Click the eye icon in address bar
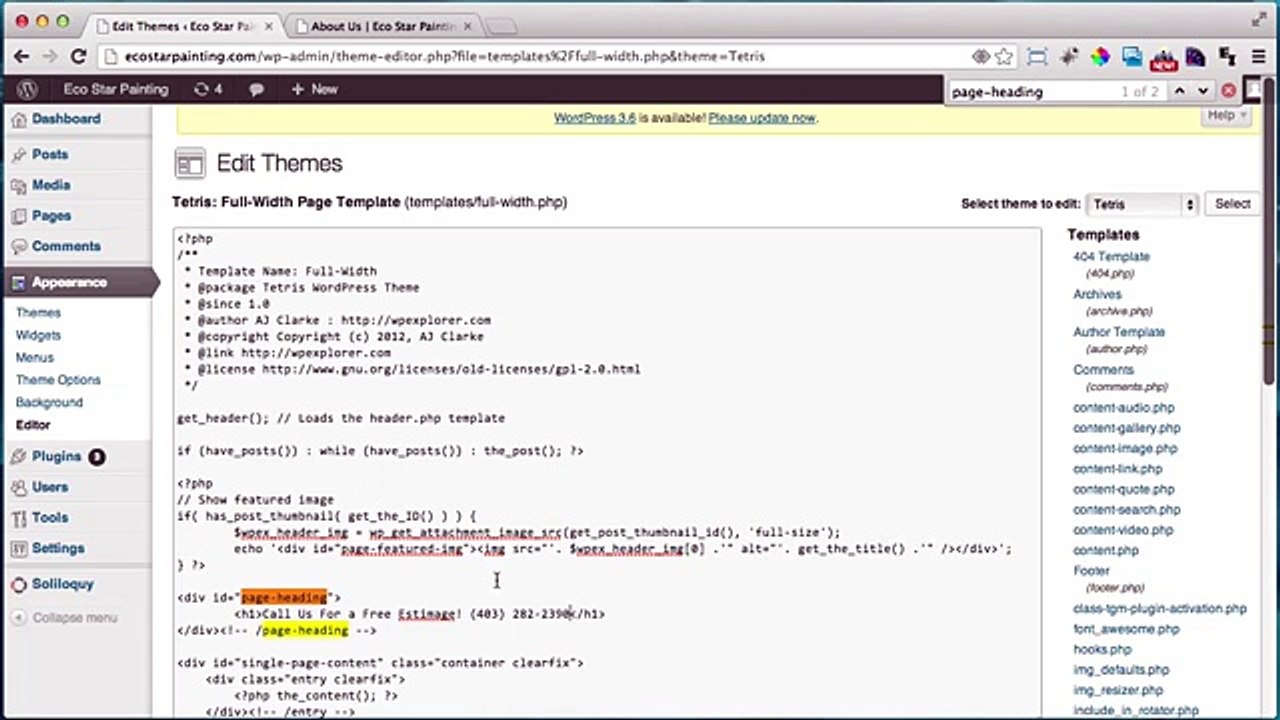The height and width of the screenshot is (720, 1280). (x=981, y=57)
